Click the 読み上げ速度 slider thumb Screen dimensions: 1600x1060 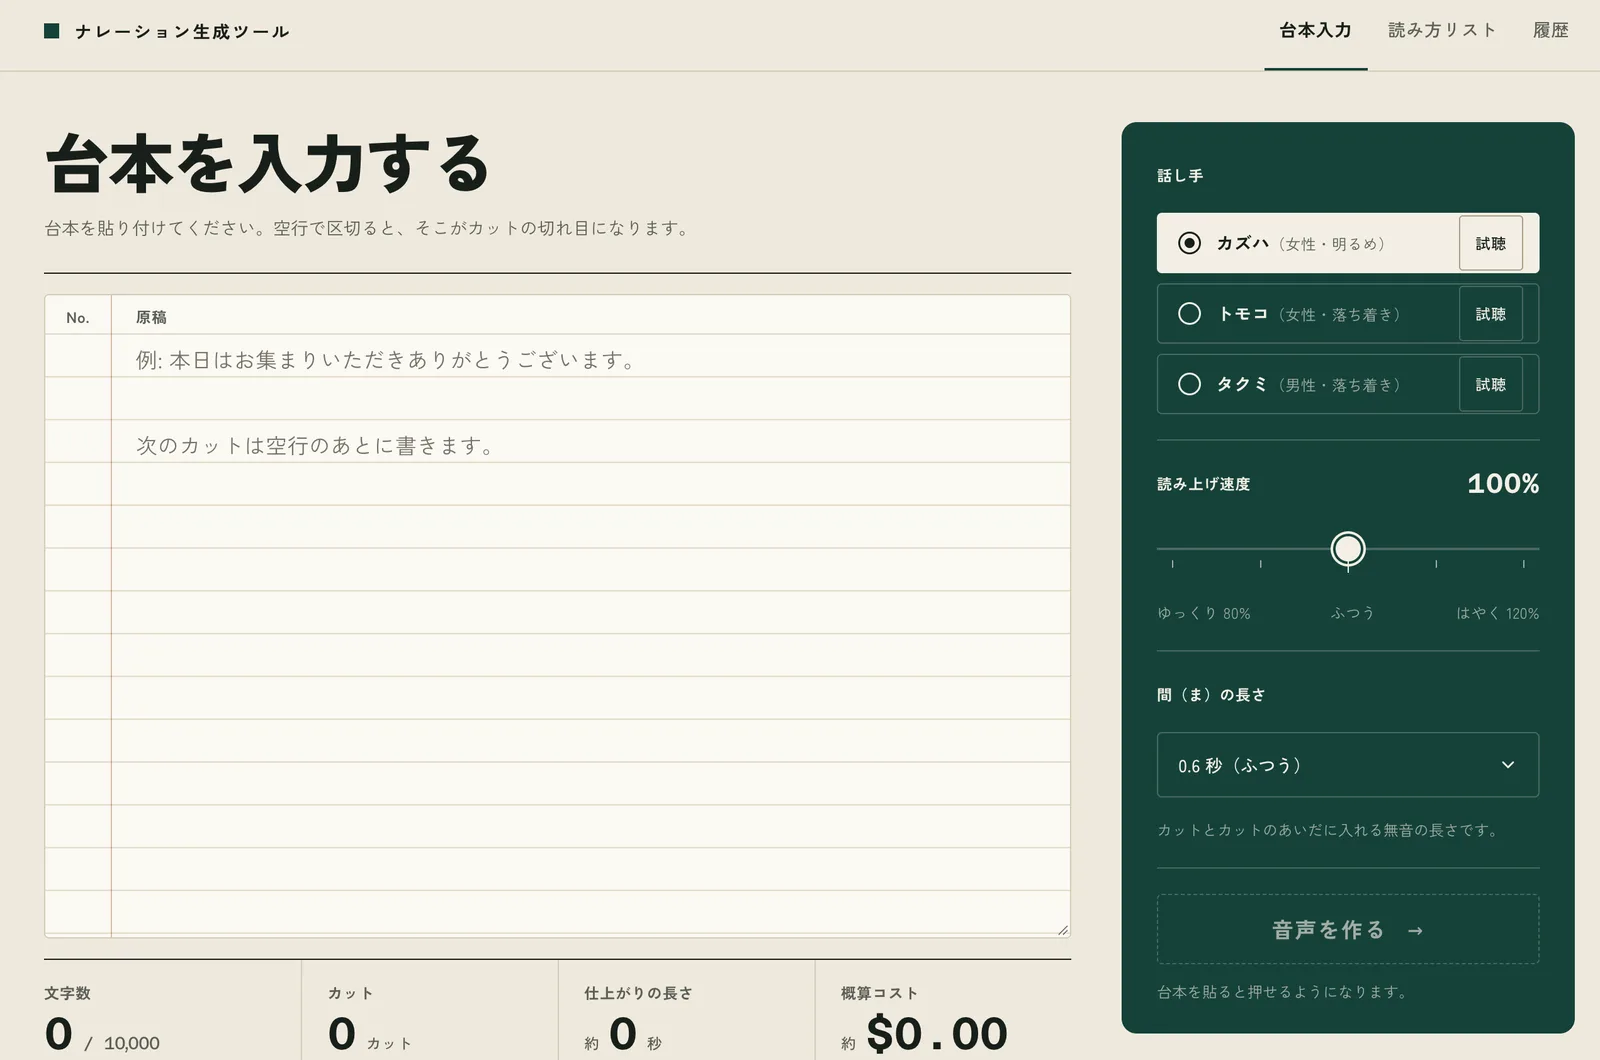coord(1348,549)
